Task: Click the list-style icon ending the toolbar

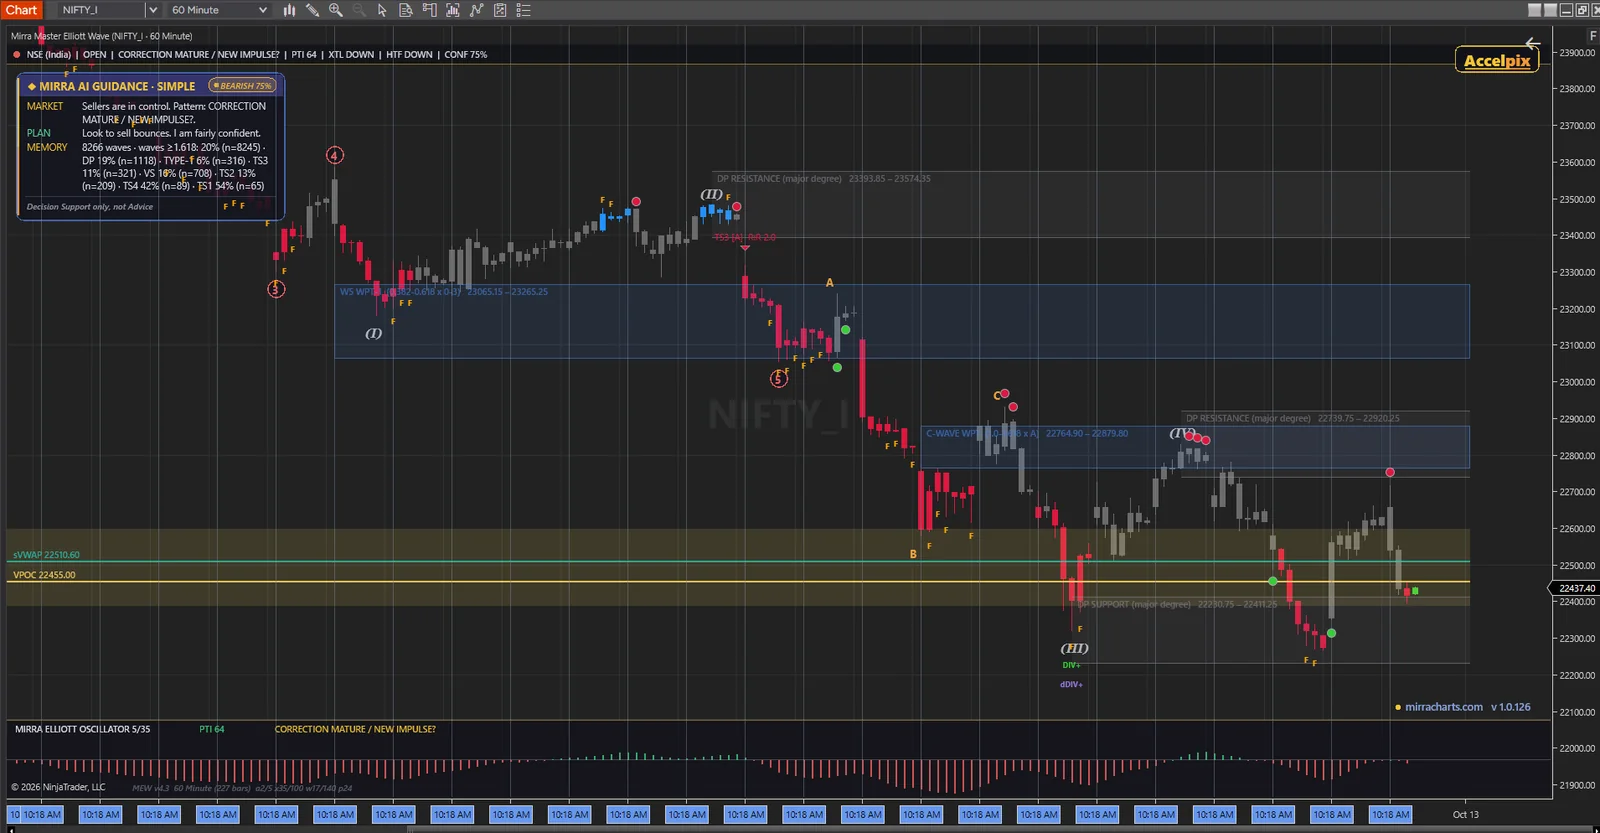Action: 523,10
